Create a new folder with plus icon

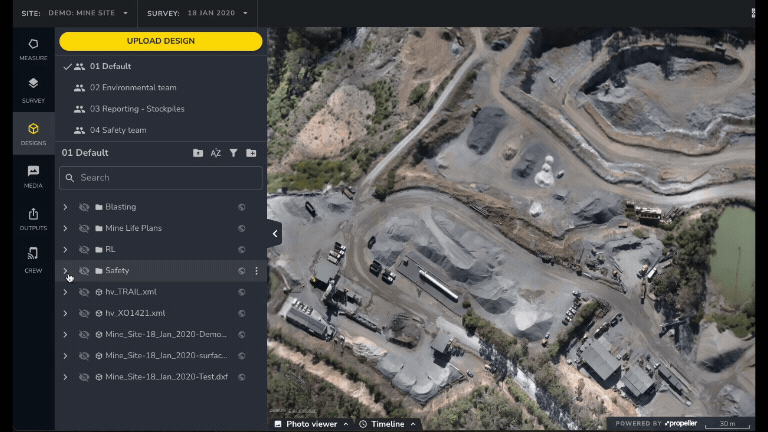pyautogui.click(x=251, y=153)
